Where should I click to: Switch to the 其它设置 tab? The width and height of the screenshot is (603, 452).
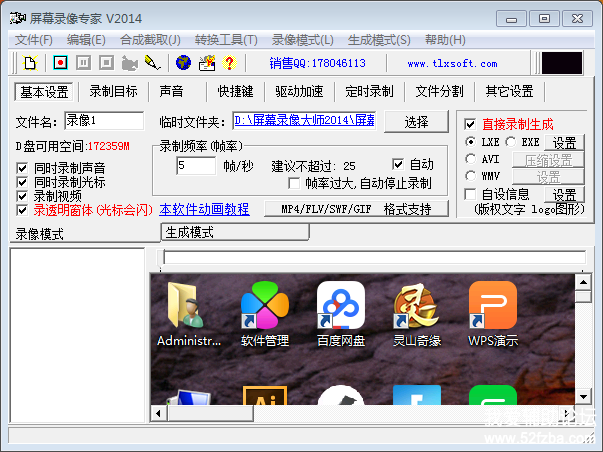coord(509,92)
